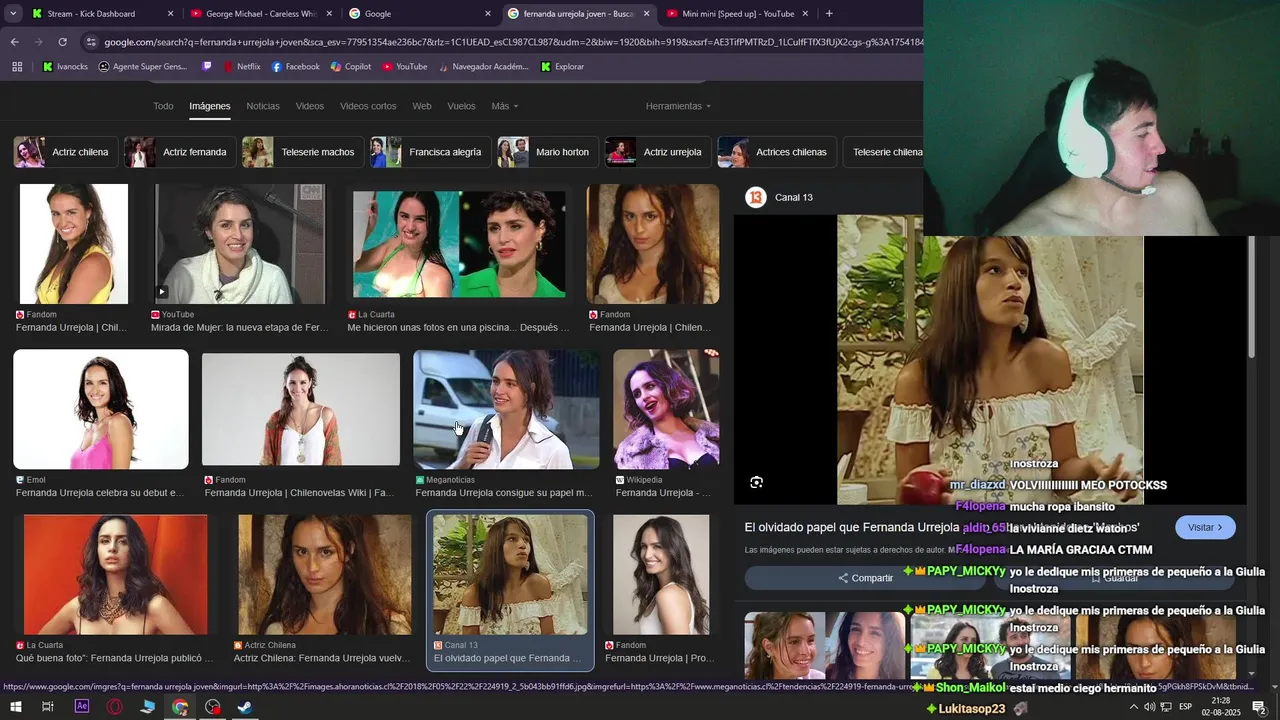Select the Todo search filter

pyautogui.click(x=163, y=106)
